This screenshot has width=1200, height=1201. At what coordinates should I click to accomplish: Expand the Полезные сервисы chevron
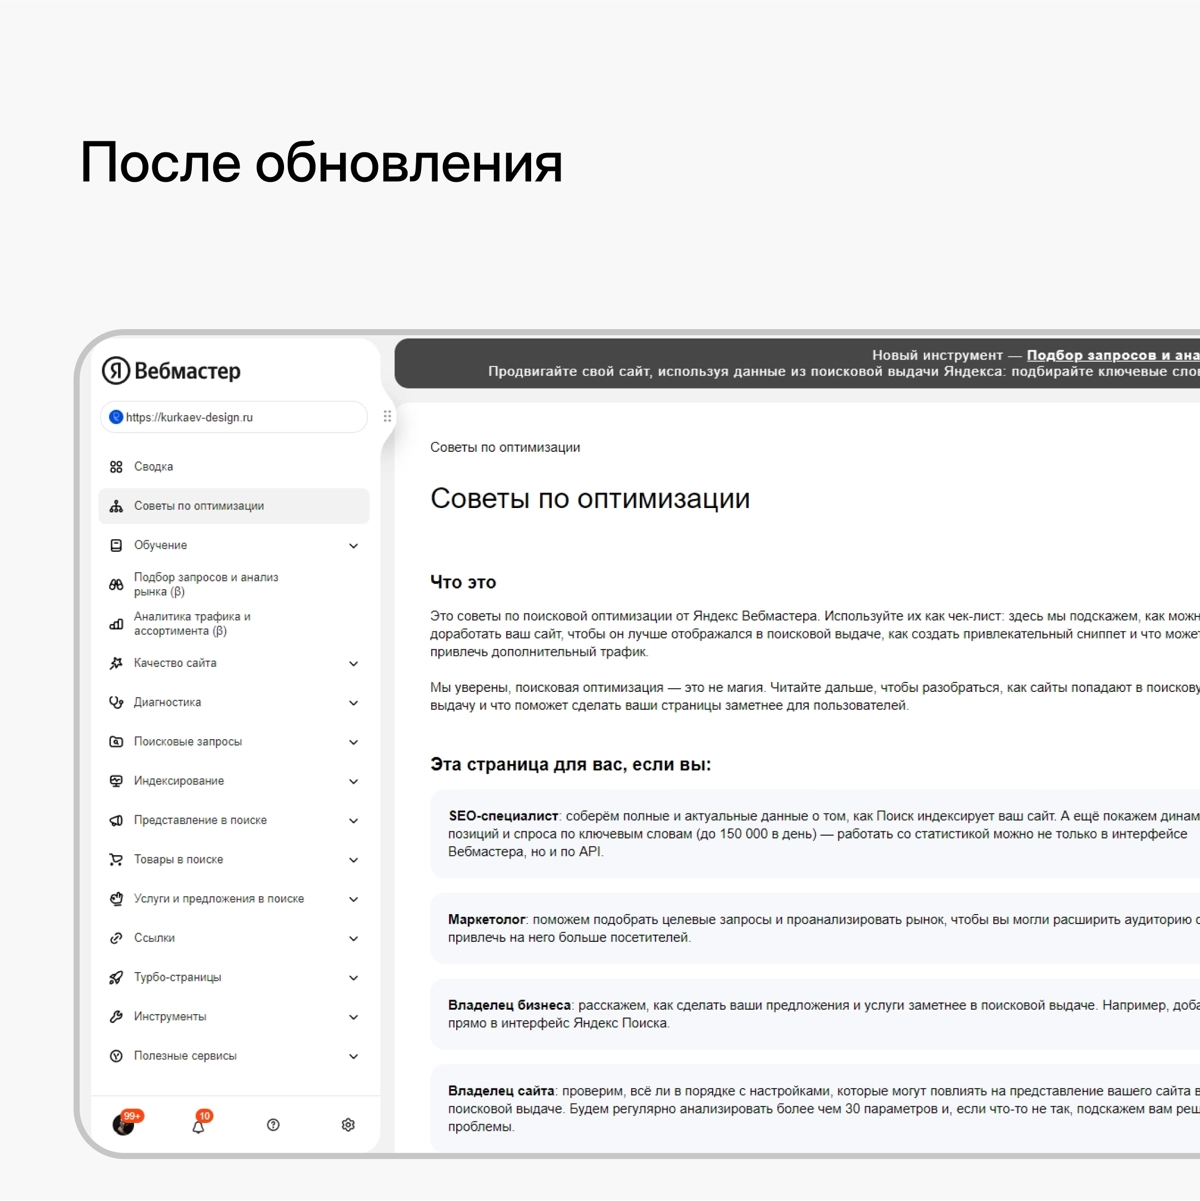(x=353, y=1056)
